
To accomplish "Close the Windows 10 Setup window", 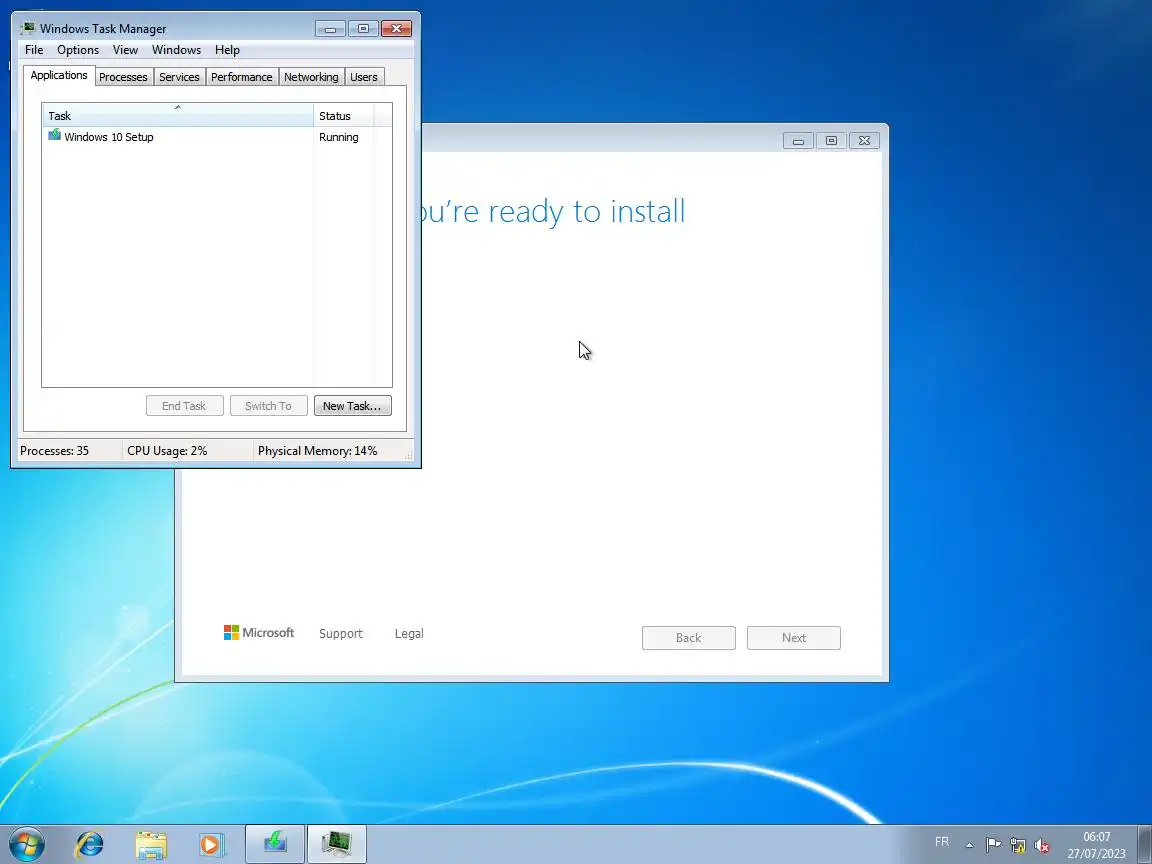I will pos(865,140).
